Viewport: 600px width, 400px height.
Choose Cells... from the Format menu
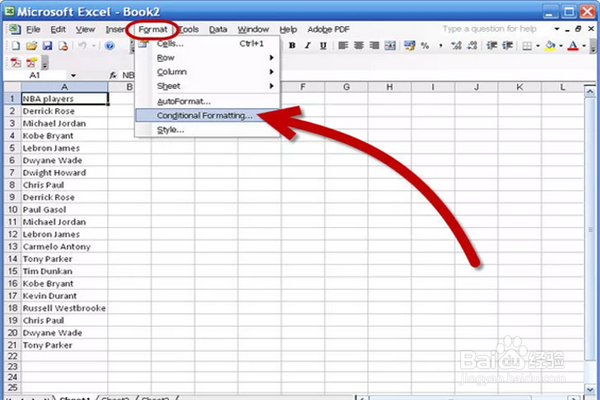click(207, 44)
